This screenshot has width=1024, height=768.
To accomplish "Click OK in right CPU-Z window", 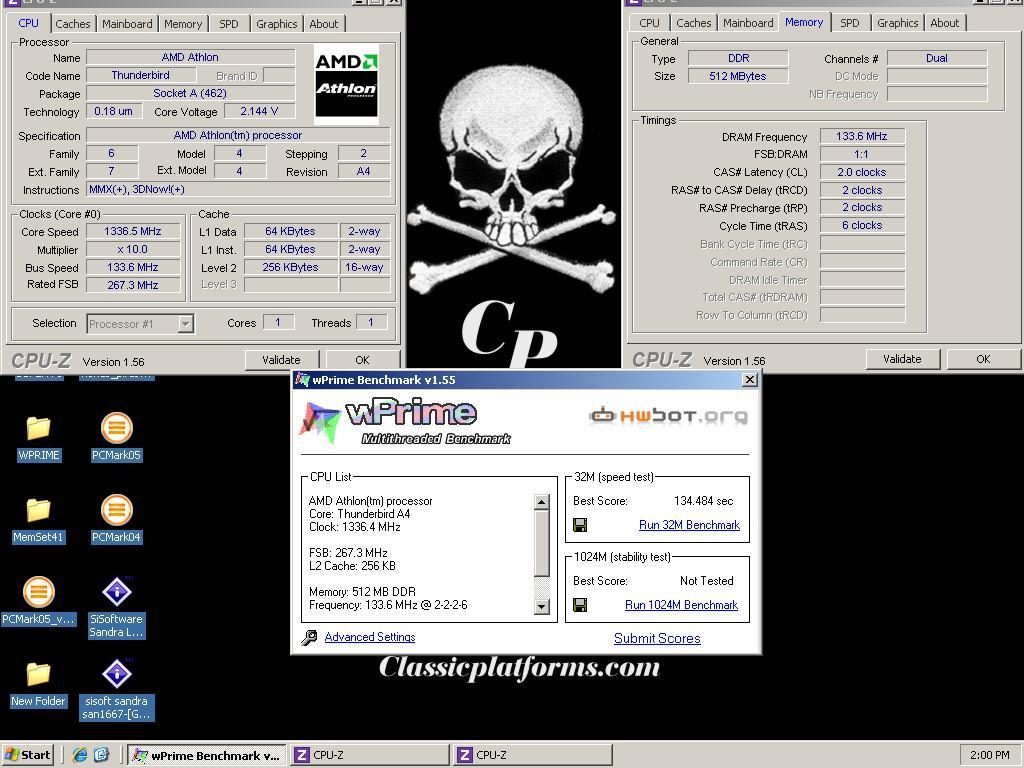I will pyautogui.click(x=984, y=359).
